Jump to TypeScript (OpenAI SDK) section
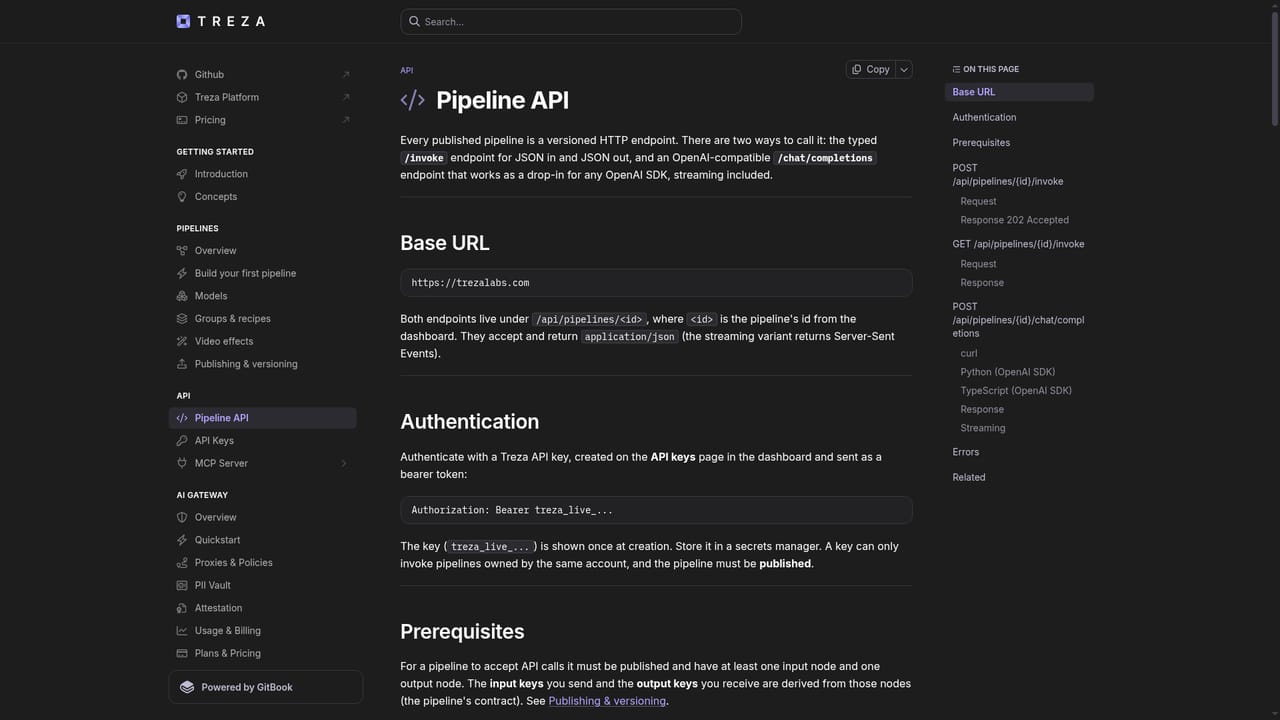This screenshot has width=1280, height=720. (1016, 391)
